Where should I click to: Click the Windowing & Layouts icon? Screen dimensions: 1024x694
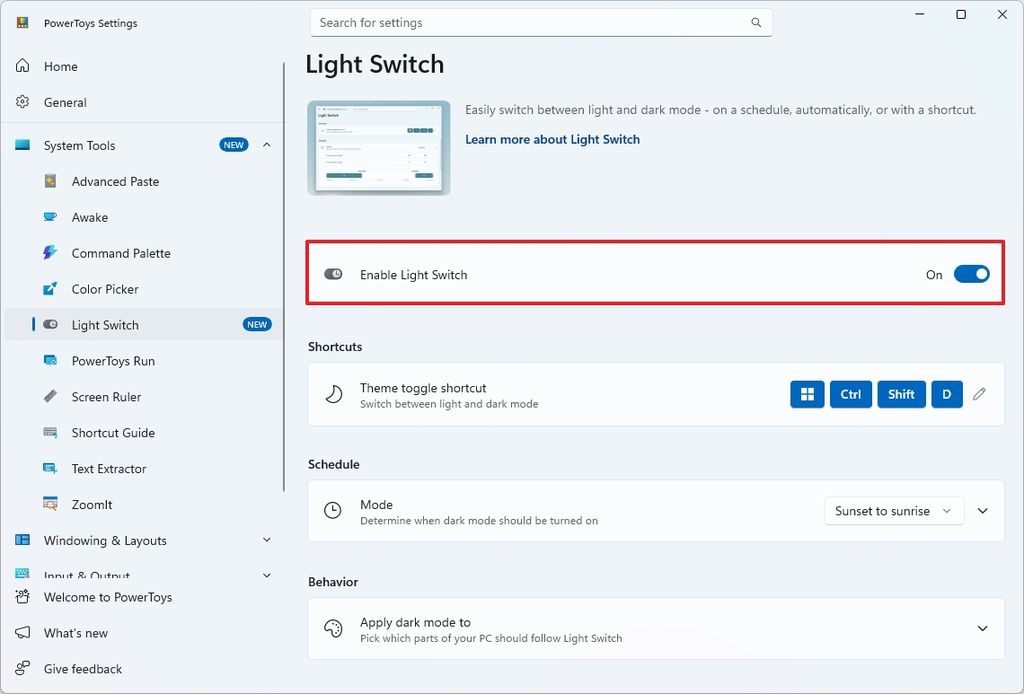click(x=22, y=540)
